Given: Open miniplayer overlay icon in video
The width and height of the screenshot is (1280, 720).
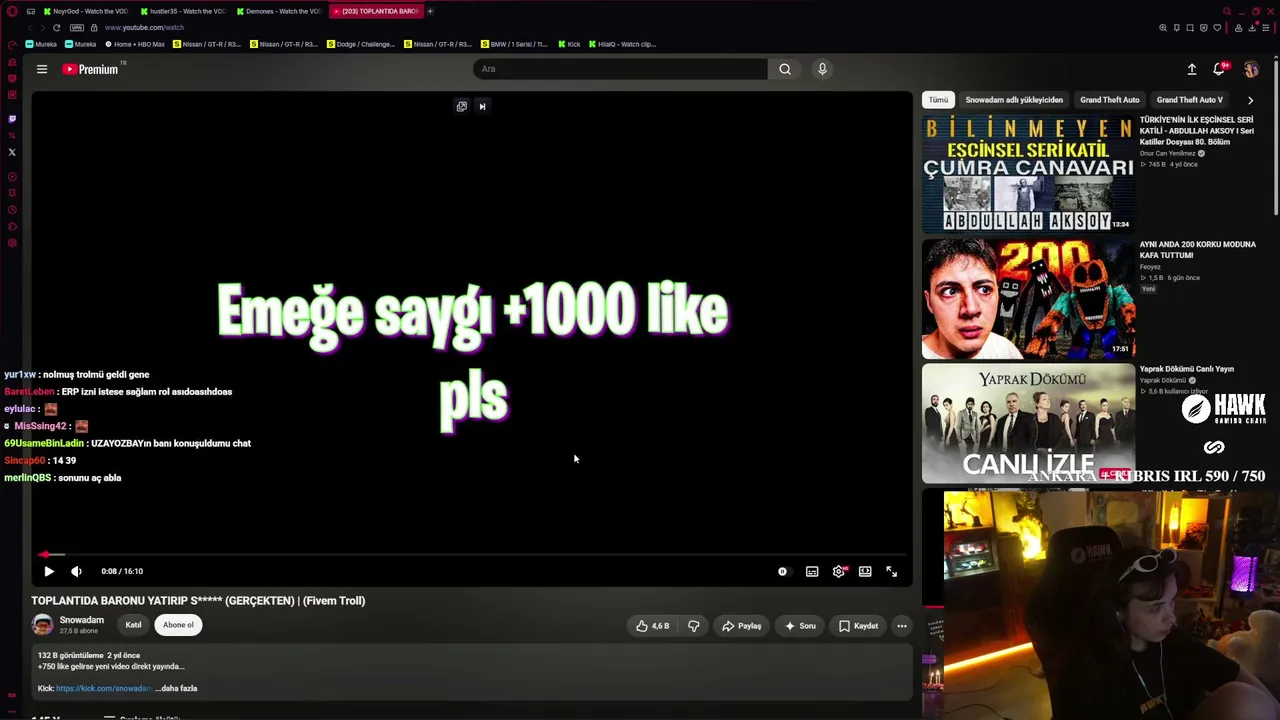Looking at the screenshot, I should pyautogui.click(x=461, y=106).
